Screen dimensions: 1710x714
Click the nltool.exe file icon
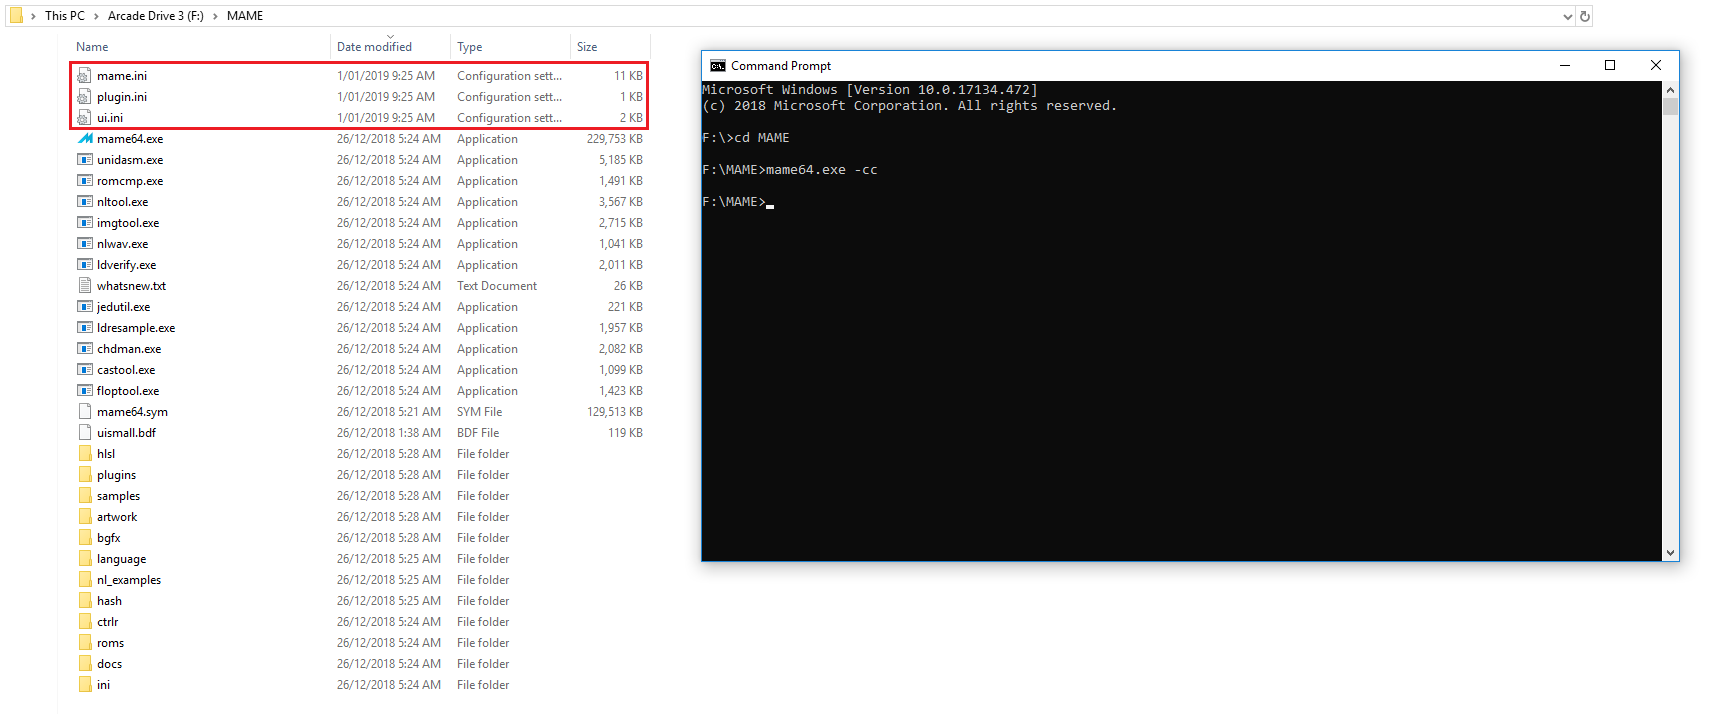point(85,202)
